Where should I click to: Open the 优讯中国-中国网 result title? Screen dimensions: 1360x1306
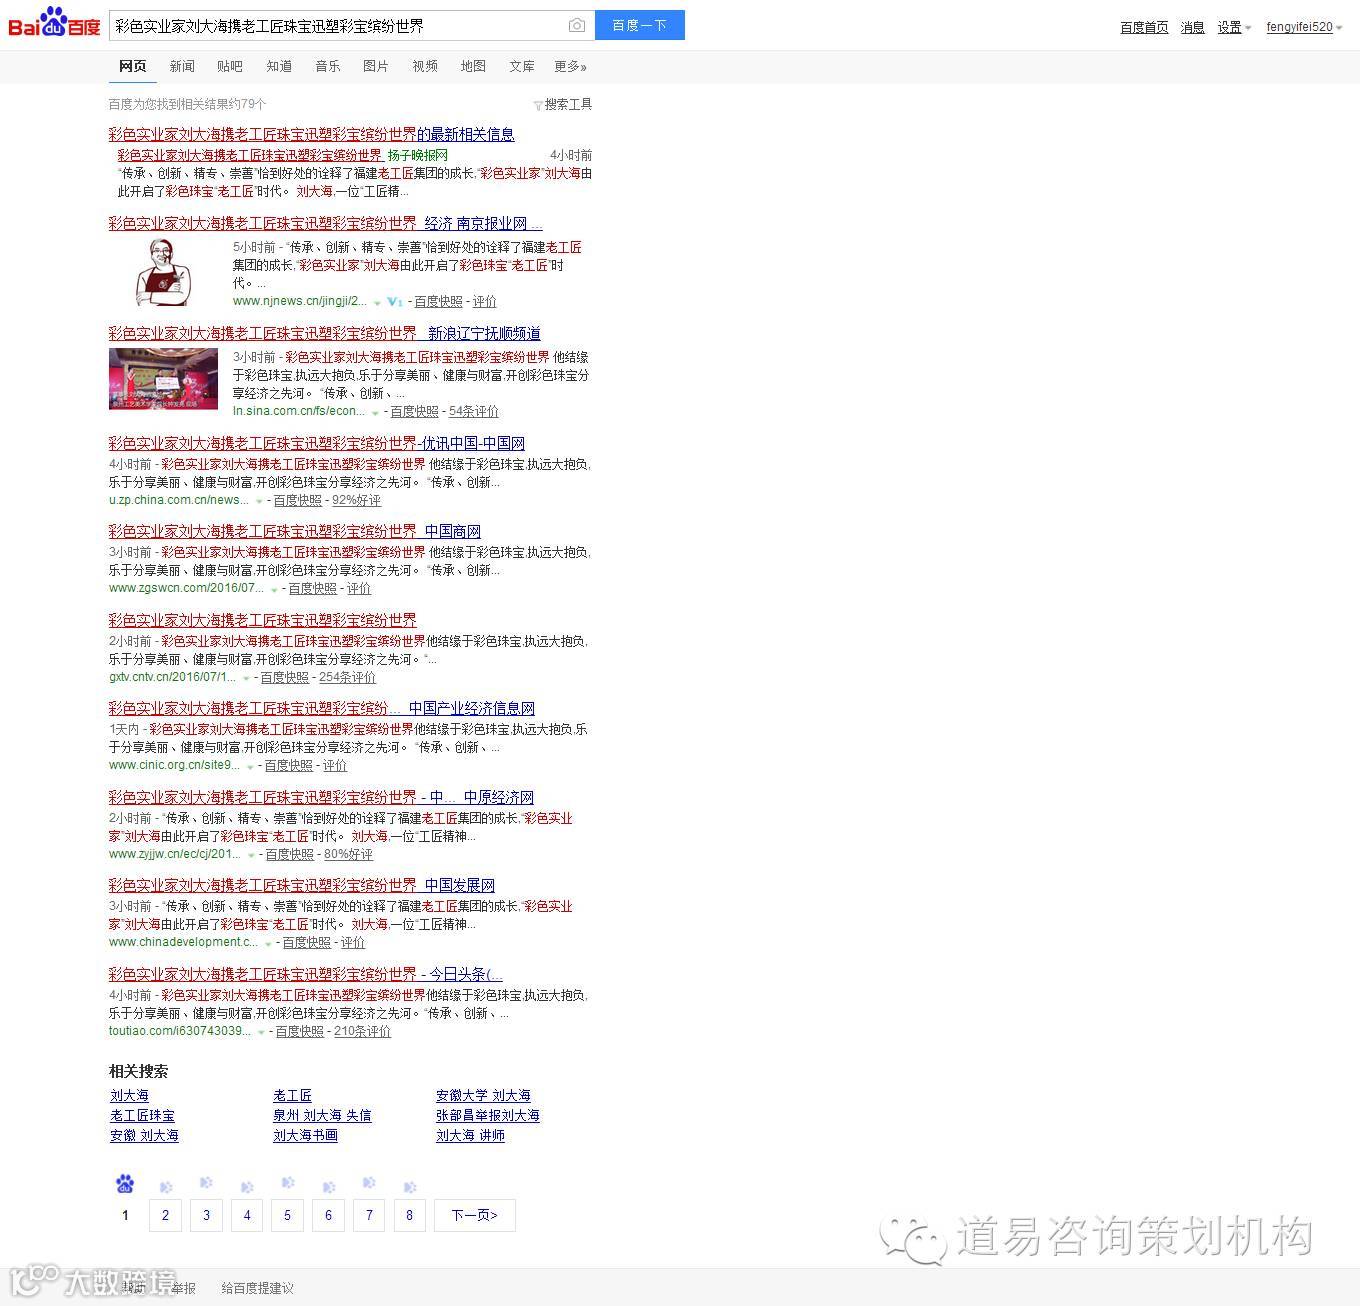point(317,443)
